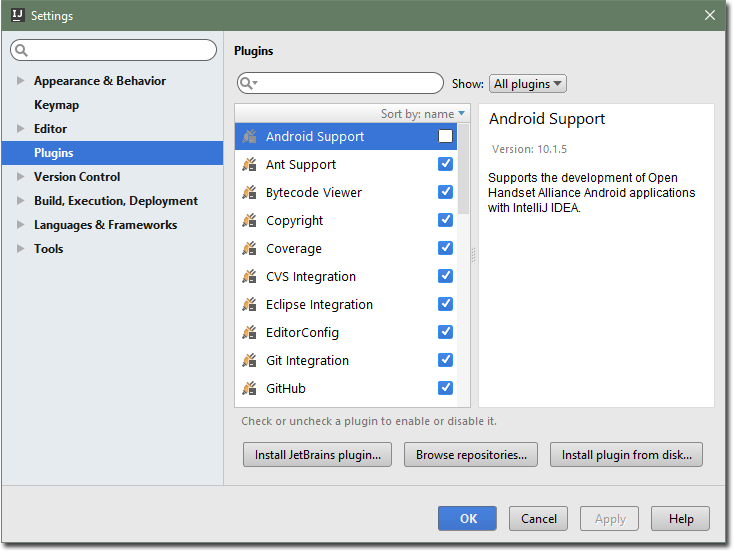The height and width of the screenshot is (551, 733).
Task: Click Install plugin from disk button
Action: [626, 455]
